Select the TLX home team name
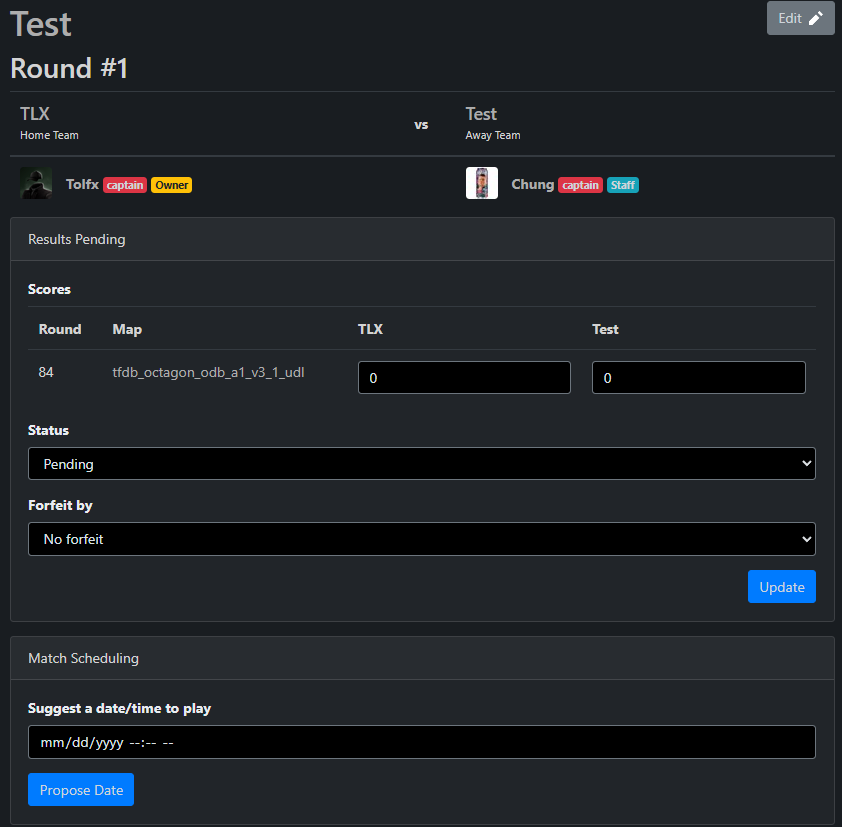Image resolution: width=842 pixels, height=827 pixels. tap(35, 114)
